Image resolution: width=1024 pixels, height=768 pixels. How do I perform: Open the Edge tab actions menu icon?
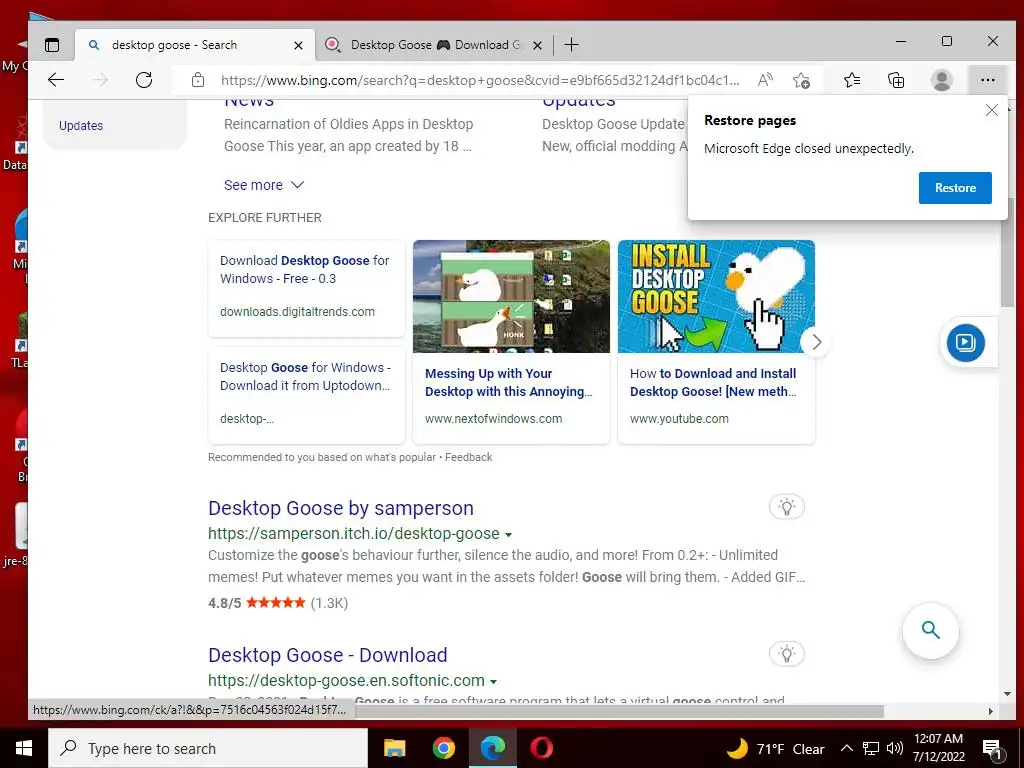(52, 45)
